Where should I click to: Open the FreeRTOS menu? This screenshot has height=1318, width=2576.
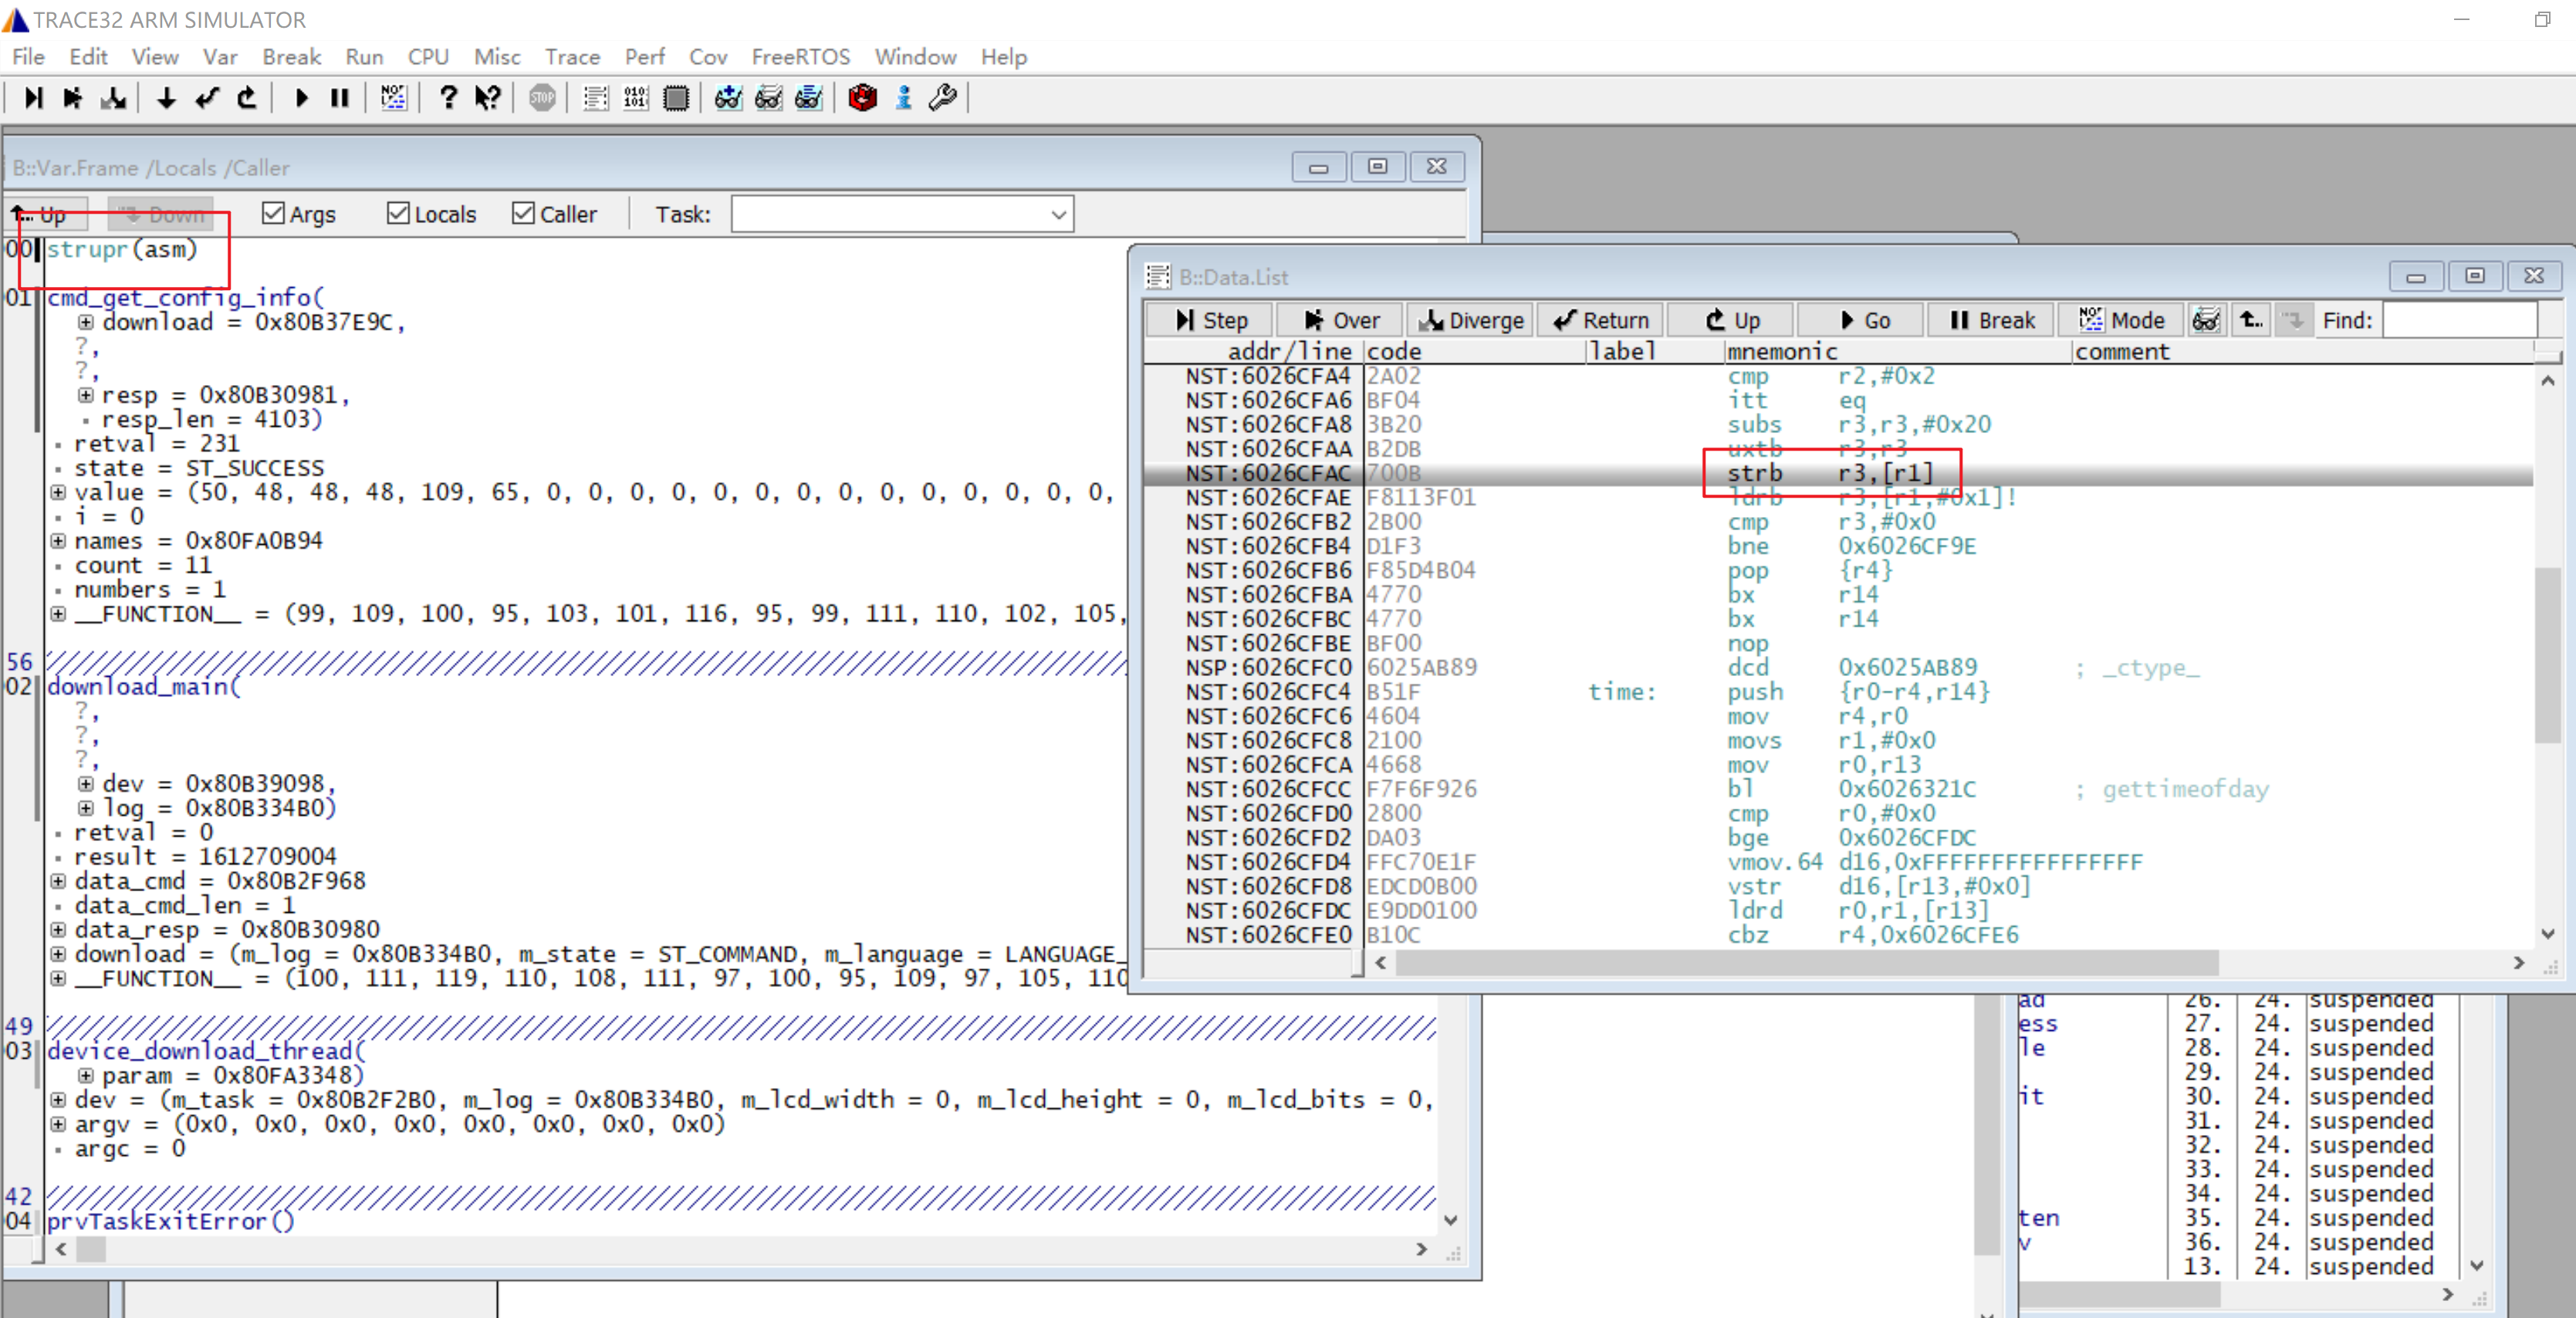coord(800,57)
